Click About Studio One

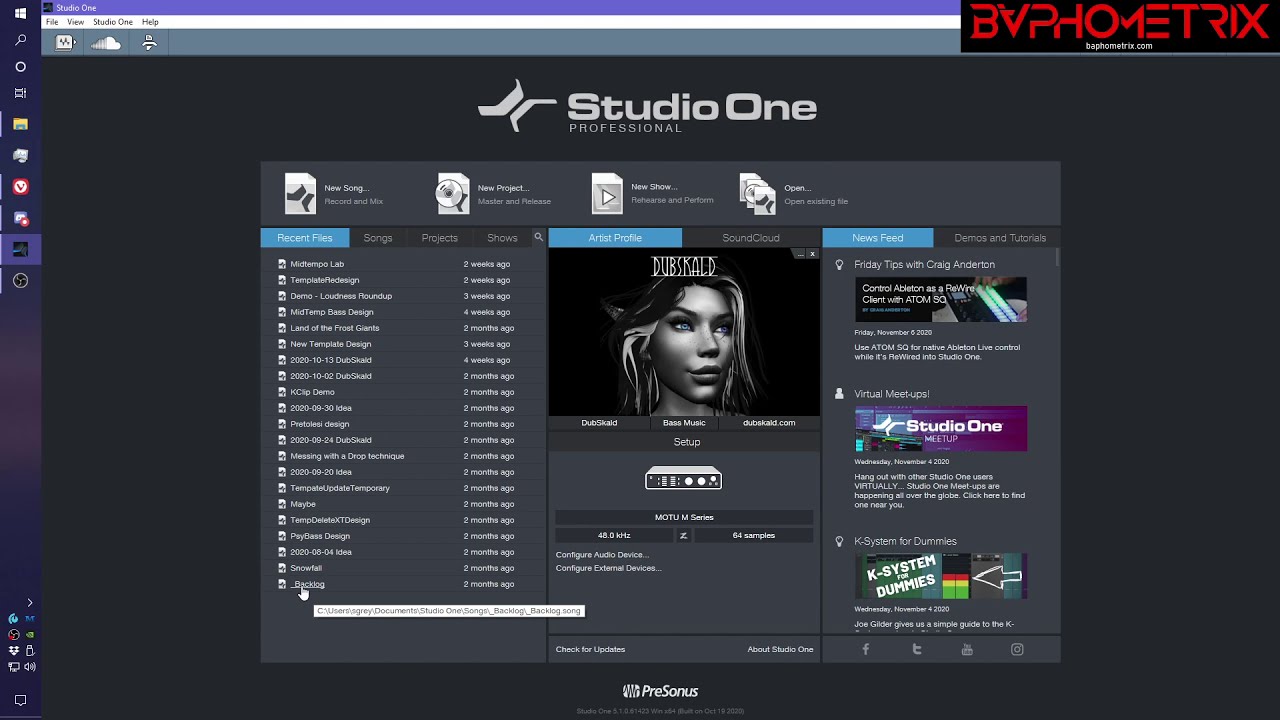click(780, 649)
